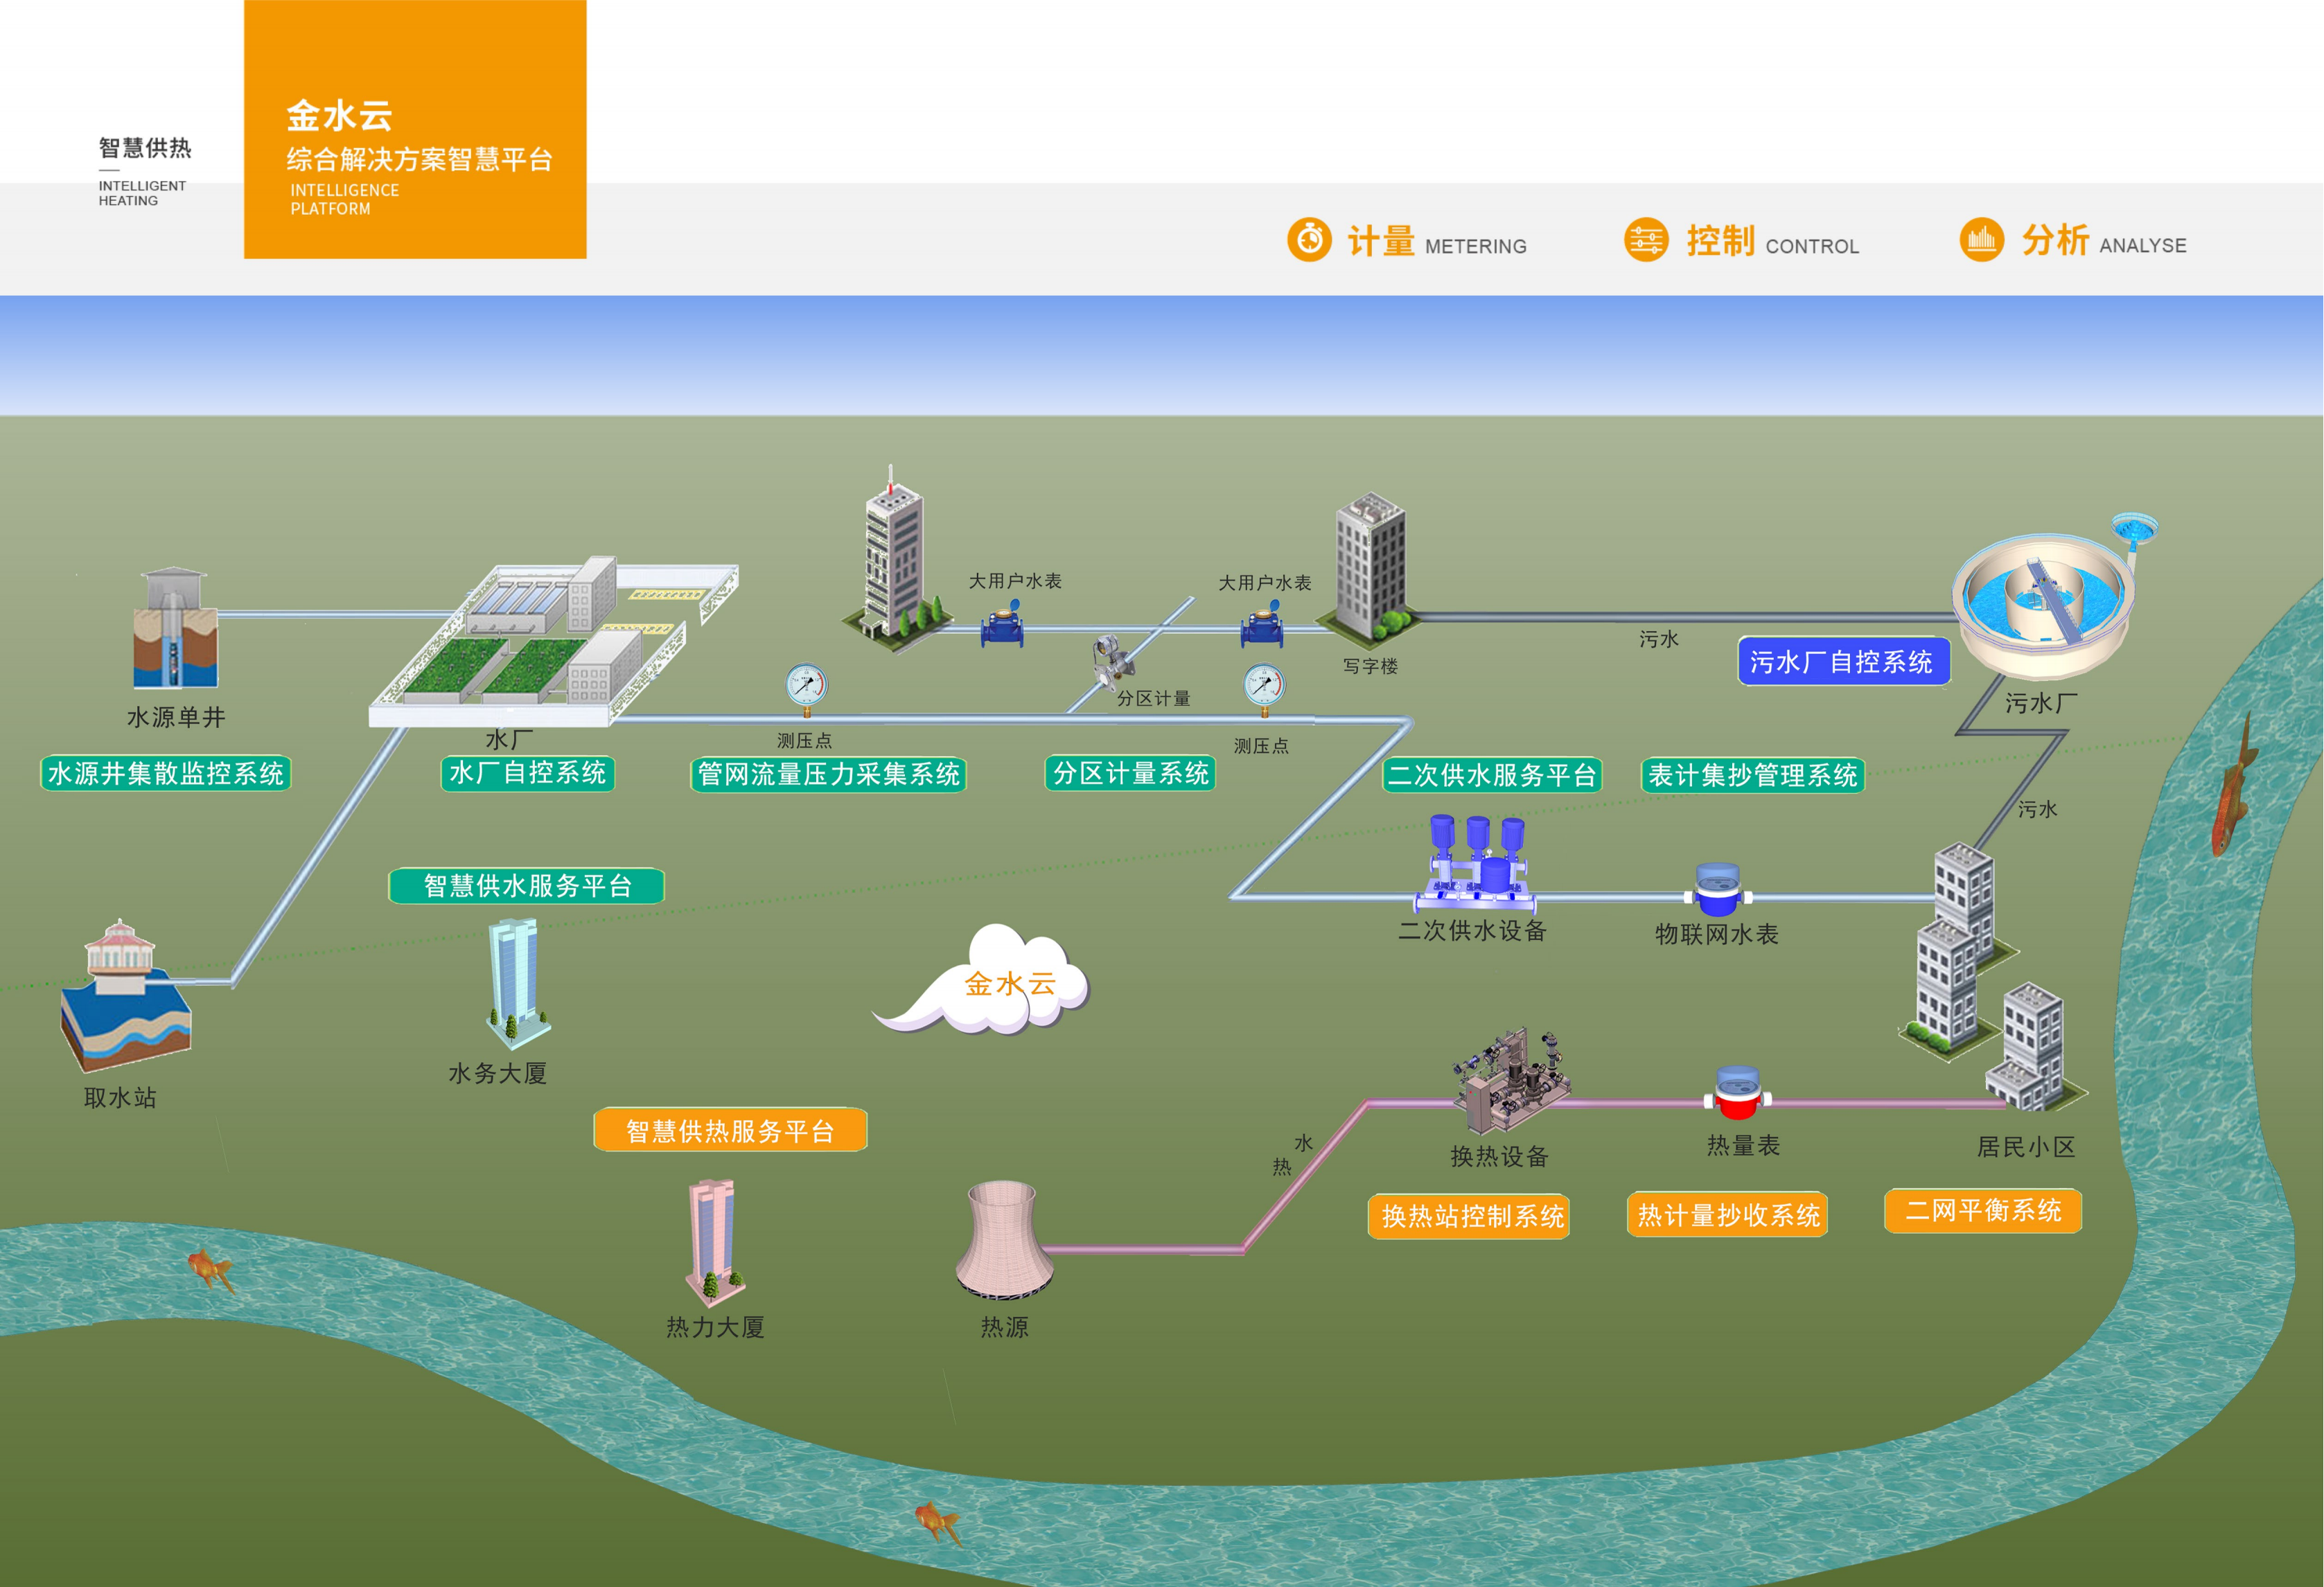The image size is (2324, 1587).
Task: Click the 智慧供热服务平台 orange button
Action: pos(730,1130)
